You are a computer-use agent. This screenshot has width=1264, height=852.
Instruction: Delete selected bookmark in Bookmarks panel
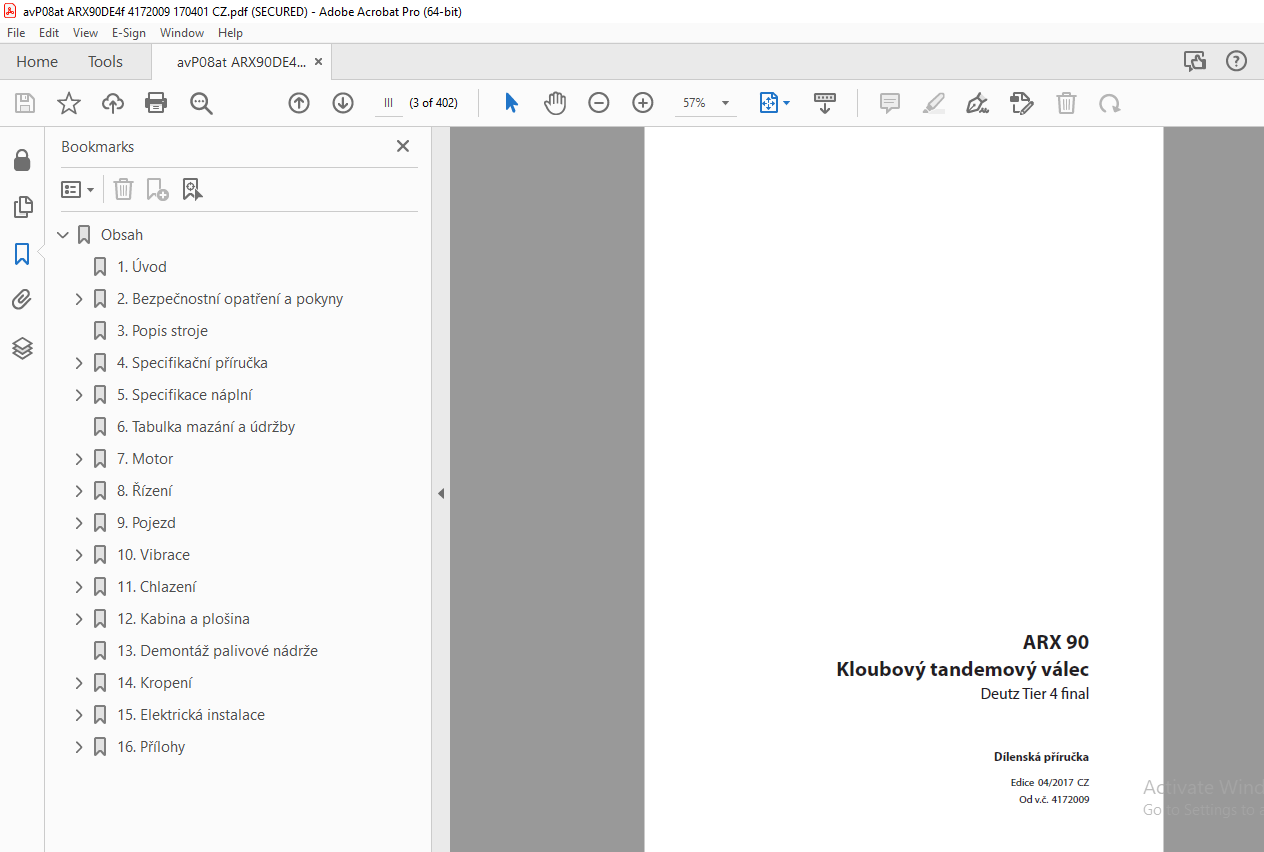pyautogui.click(x=123, y=189)
